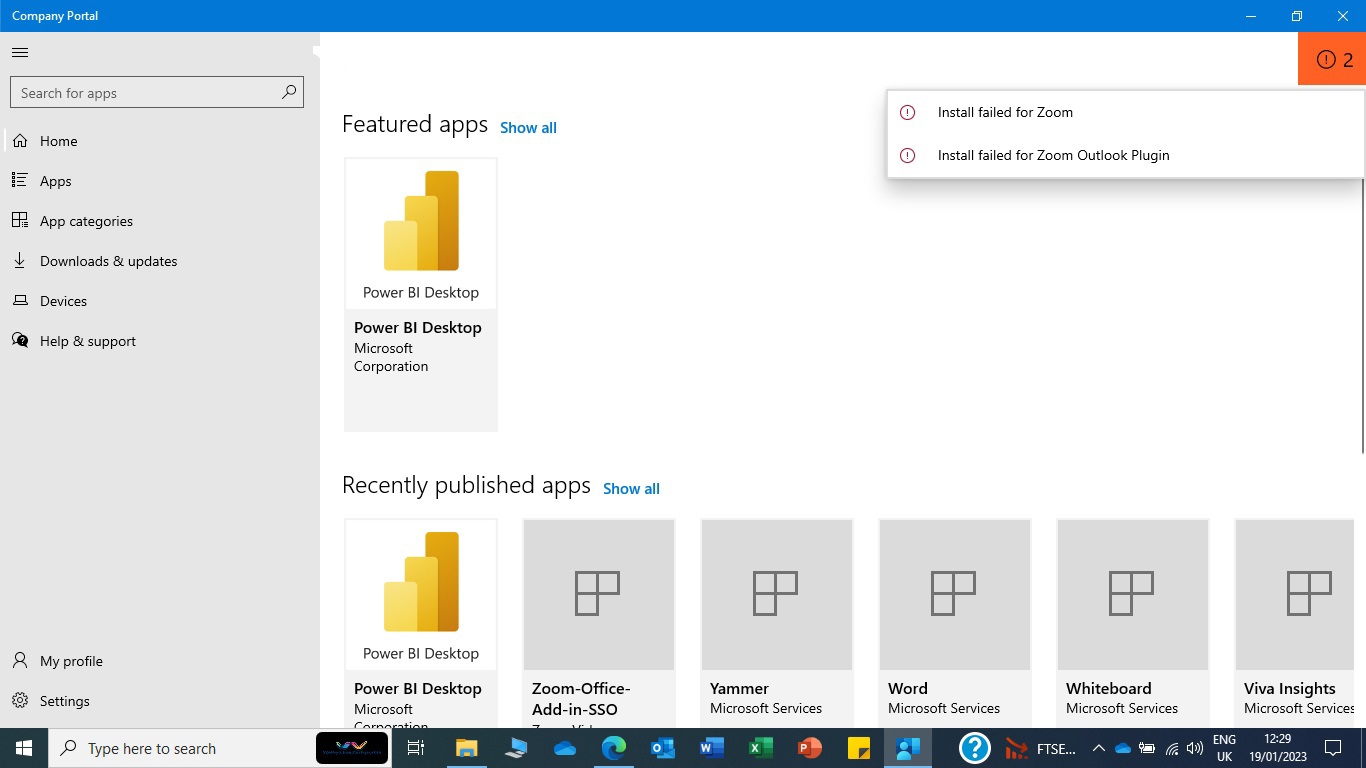Go to Downloads & updates
The height and width of the screenshot is (768, 1366).
(x=160, y=261)
